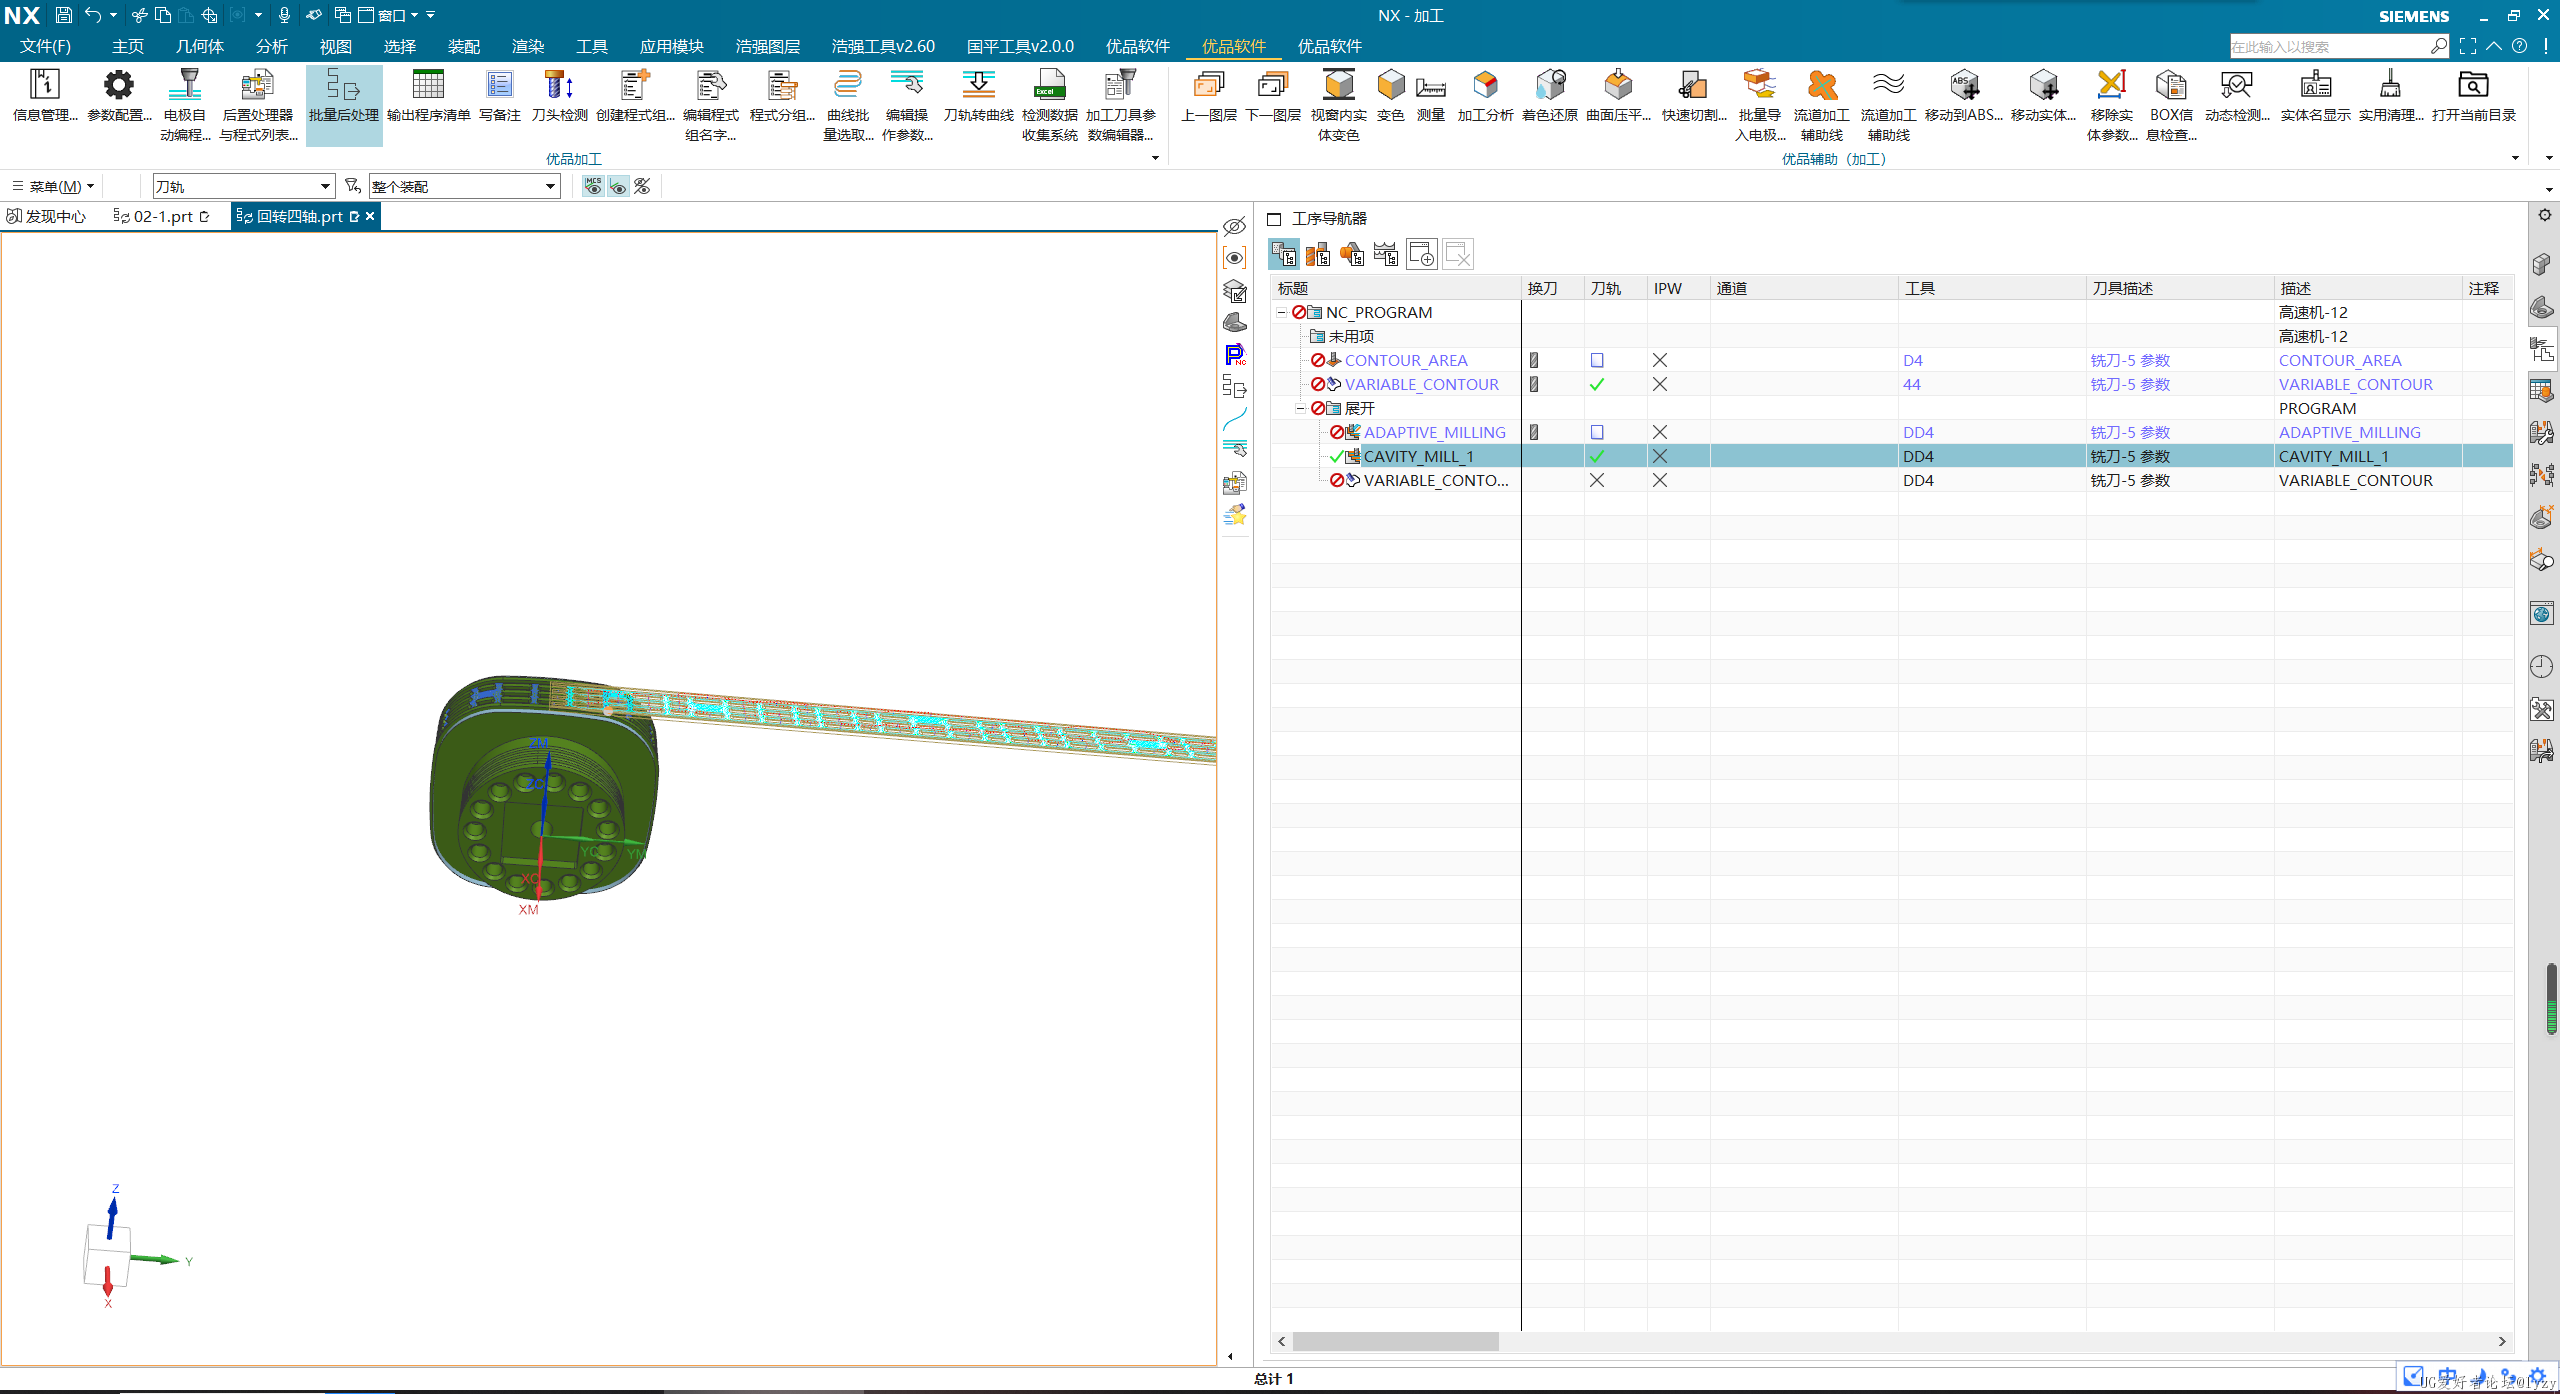Open 发现中心 tab
Image resolution: width=2560 pixels, height=1394 pixels.
(x=47, y=216)
